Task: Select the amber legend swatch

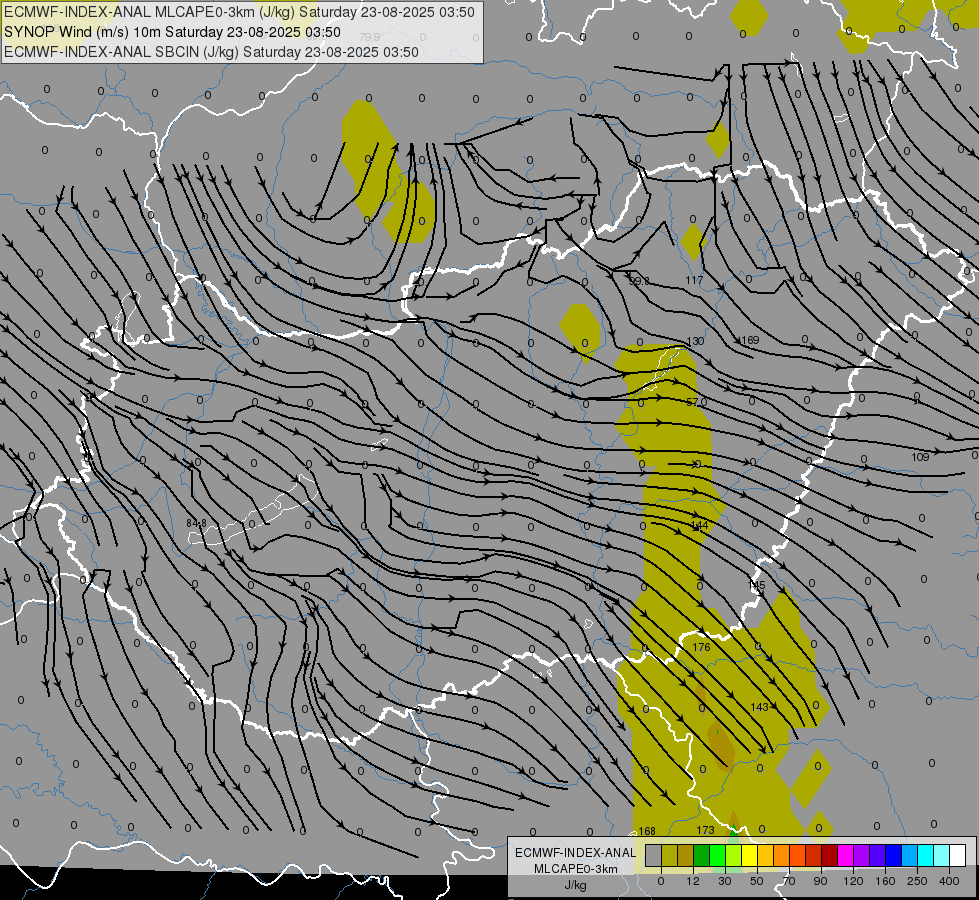Action: click(766, 855)
